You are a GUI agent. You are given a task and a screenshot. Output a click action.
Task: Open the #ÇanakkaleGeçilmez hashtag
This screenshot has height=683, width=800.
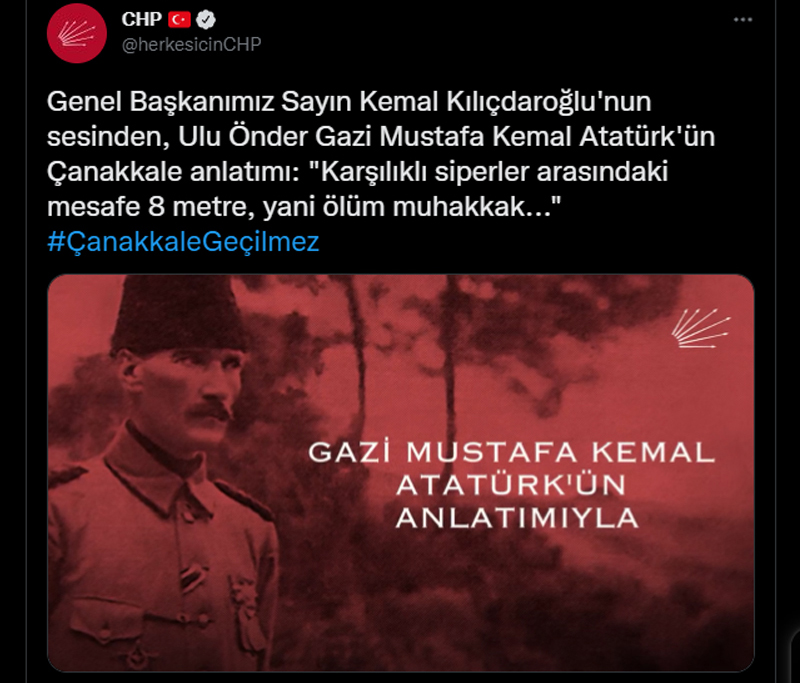click(x=183, y=241)
